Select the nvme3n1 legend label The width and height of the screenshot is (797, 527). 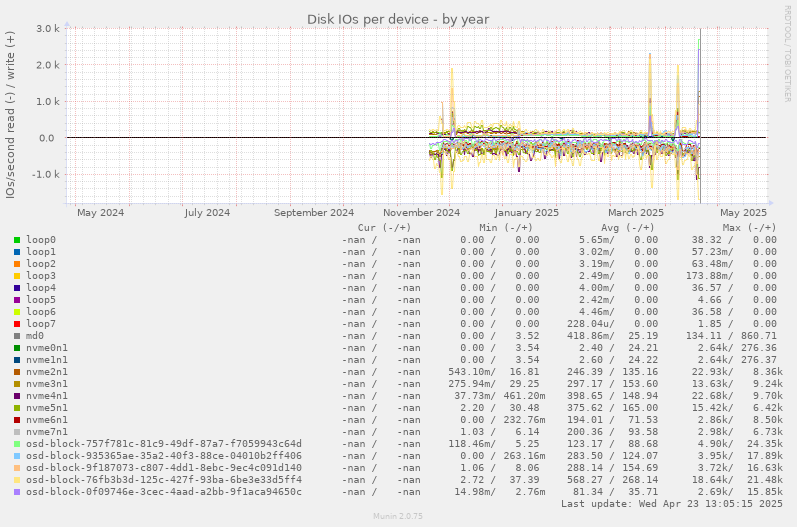coord(47,384)
